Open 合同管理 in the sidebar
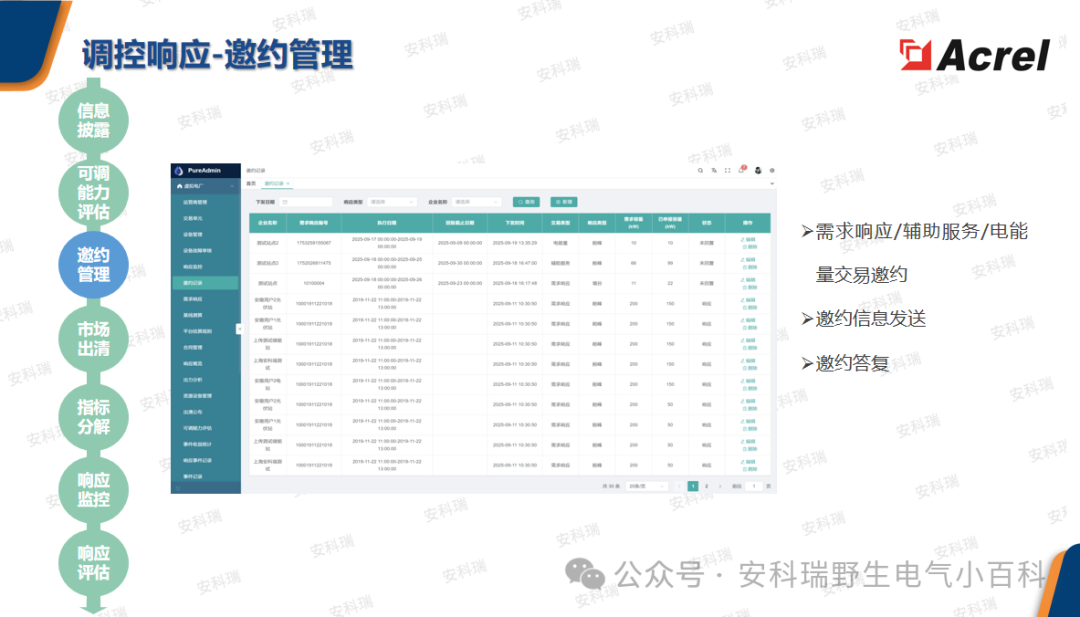 point(191,347)
